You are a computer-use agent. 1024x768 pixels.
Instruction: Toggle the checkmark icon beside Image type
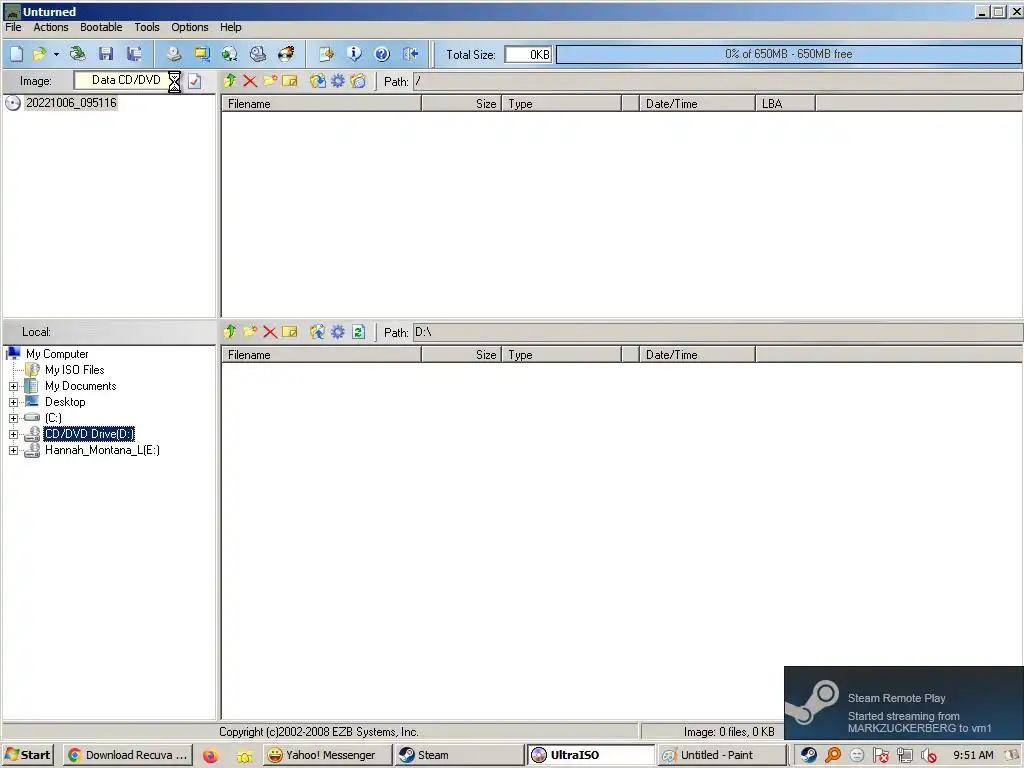(195, 81)
